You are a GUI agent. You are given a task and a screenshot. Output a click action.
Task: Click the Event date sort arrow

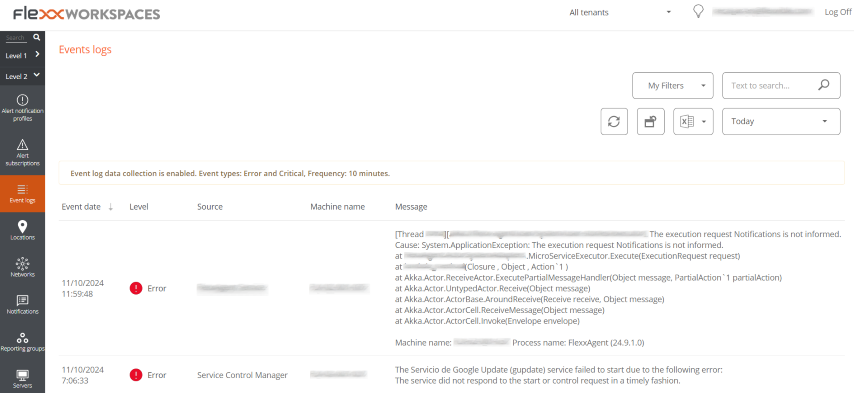(x=111, y=207)
